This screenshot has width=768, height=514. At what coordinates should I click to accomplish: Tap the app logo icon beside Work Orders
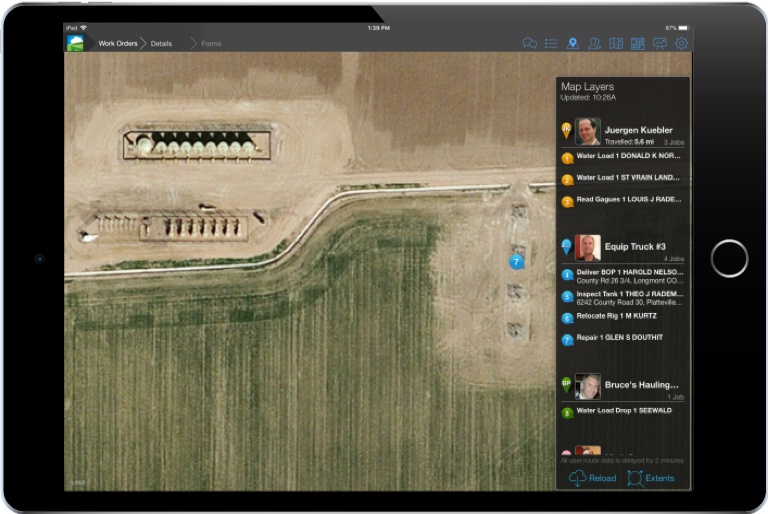click(75, 43)
